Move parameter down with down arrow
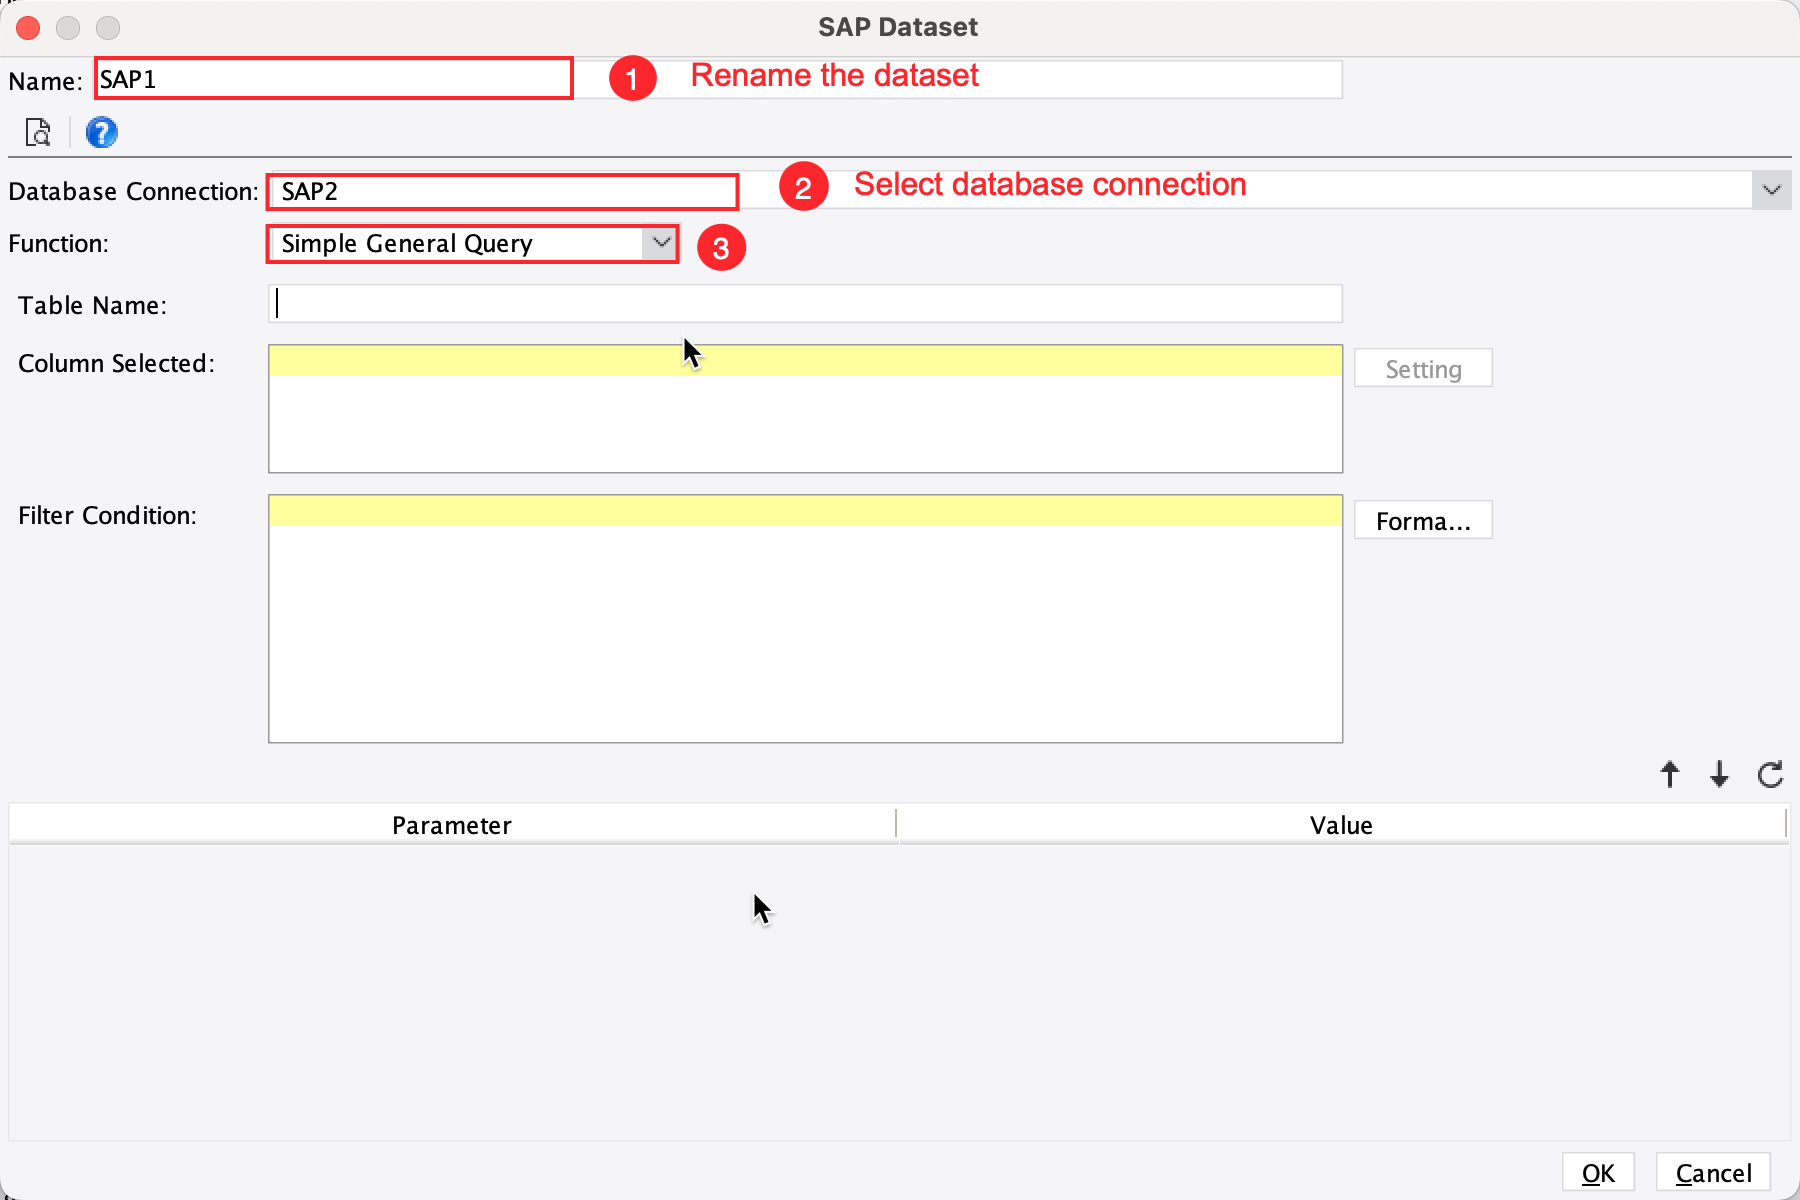 [x=1719, y=774]
